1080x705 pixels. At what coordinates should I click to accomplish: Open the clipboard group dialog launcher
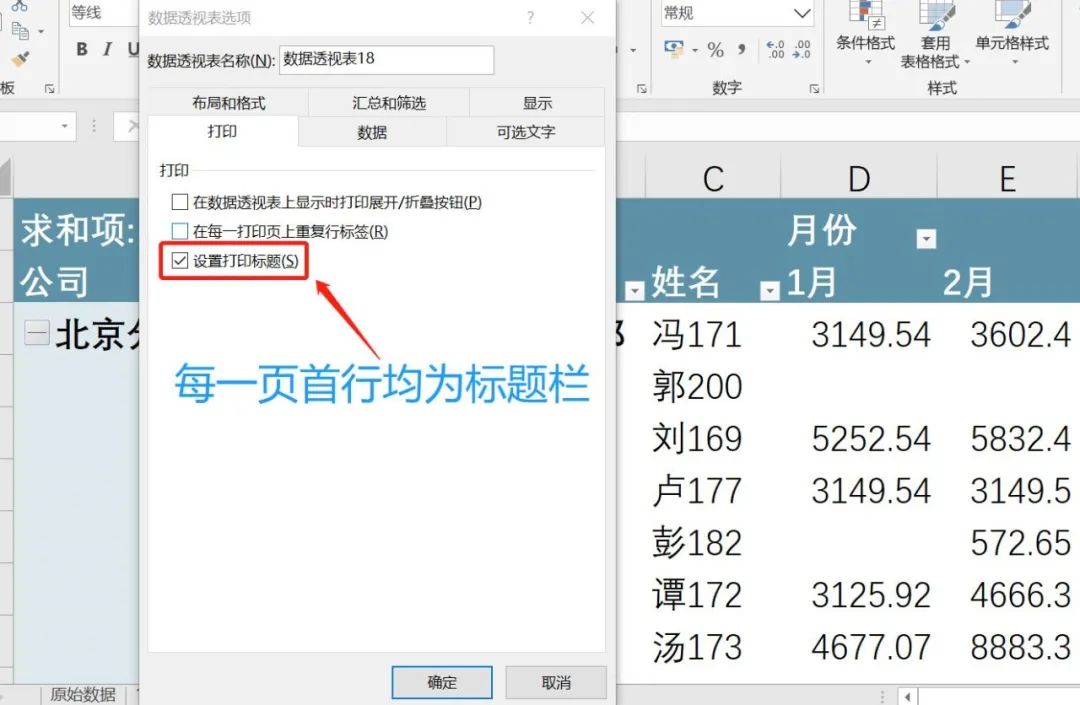coord(50,89)
